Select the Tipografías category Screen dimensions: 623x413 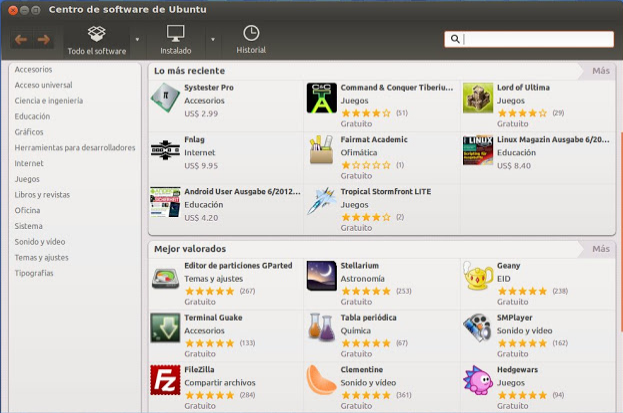34,273
